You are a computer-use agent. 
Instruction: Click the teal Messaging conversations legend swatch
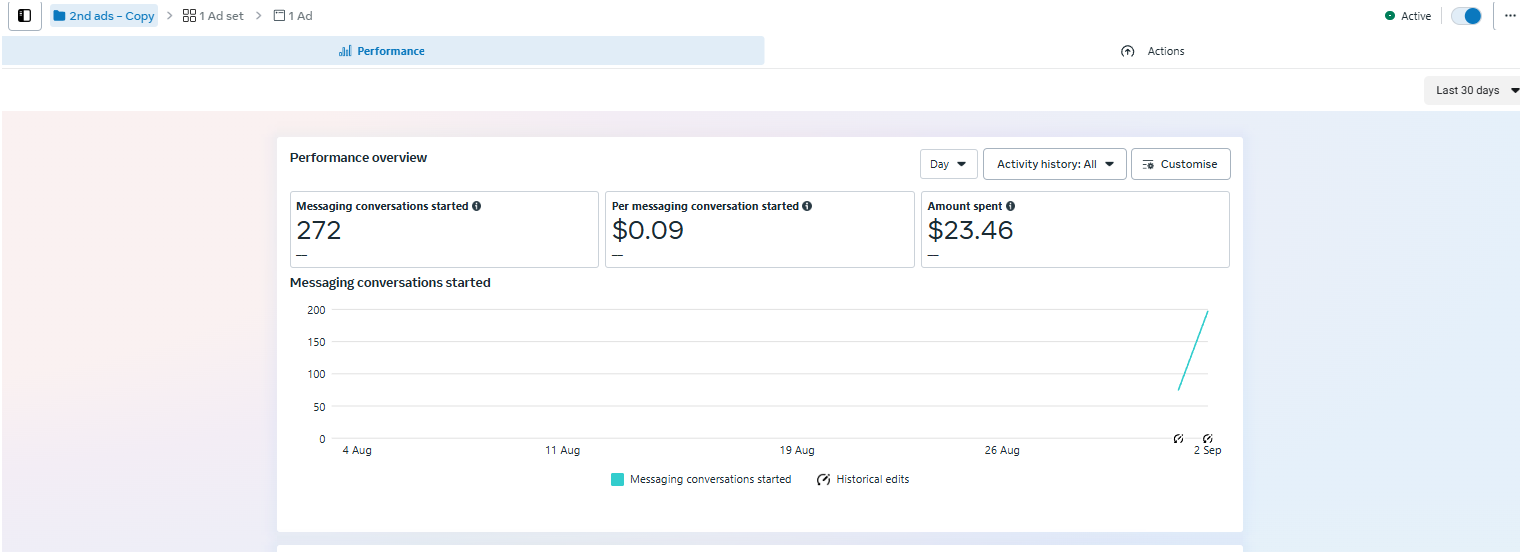point(617,480)
